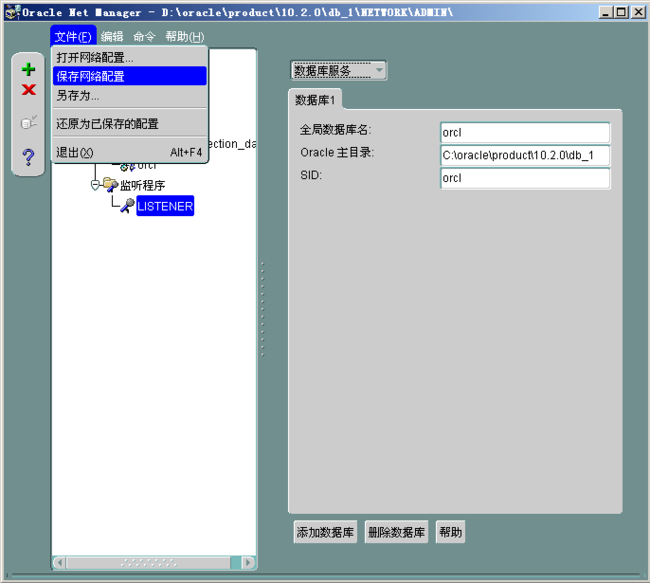Click the horizontal scrollbar thumb in tree pane
Image resolution: width=650 pixels, height=583 pixels.
point(148,563)
